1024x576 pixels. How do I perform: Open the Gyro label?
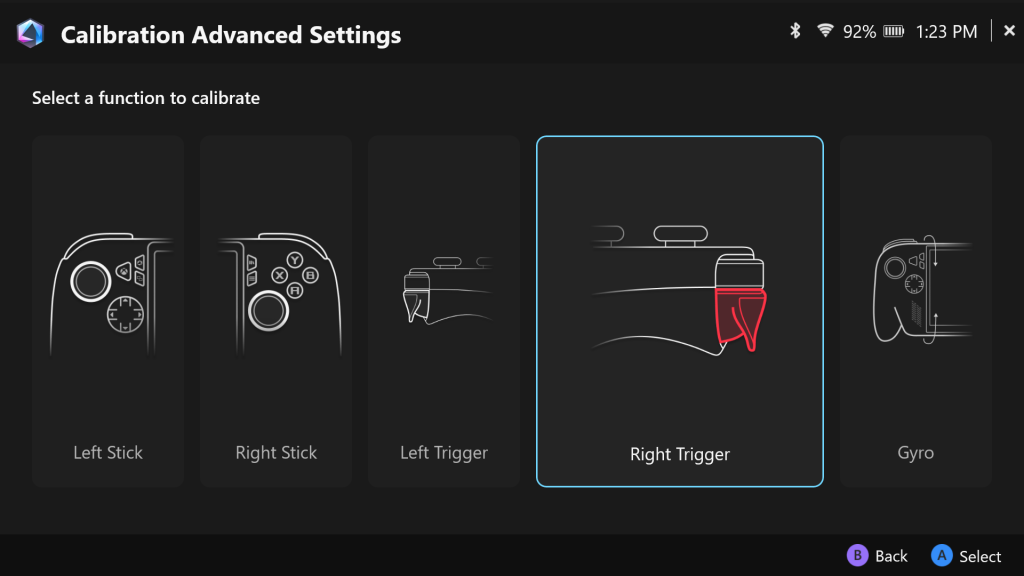916,453
